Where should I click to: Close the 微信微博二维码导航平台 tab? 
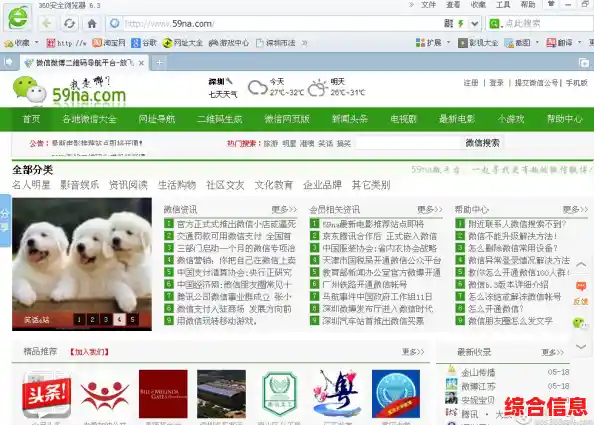141,63
